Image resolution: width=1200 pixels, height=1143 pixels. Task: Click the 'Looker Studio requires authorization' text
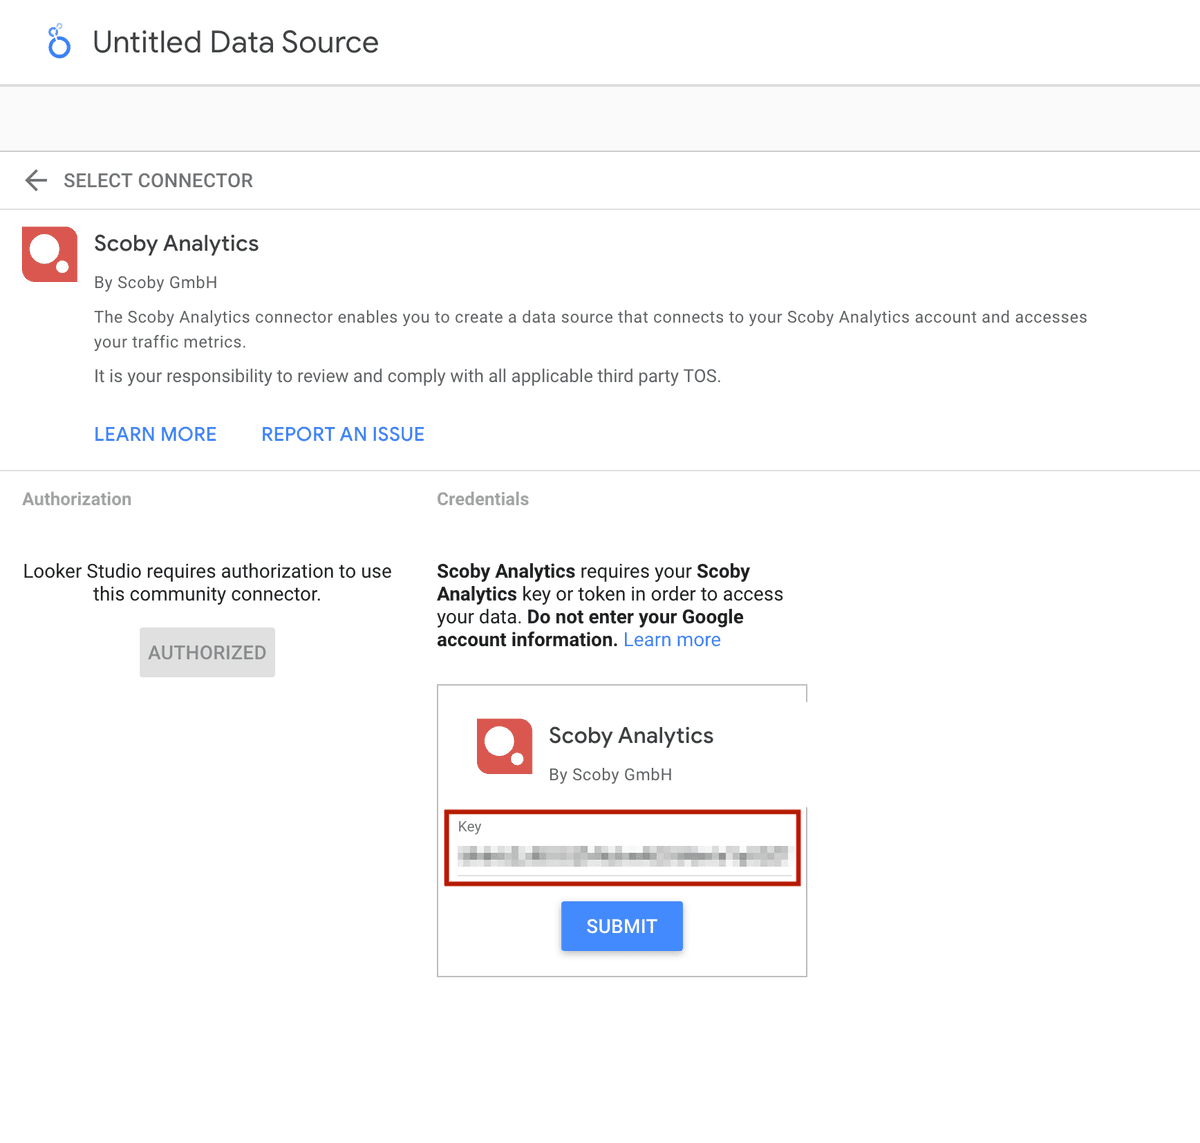pos(207,582)
